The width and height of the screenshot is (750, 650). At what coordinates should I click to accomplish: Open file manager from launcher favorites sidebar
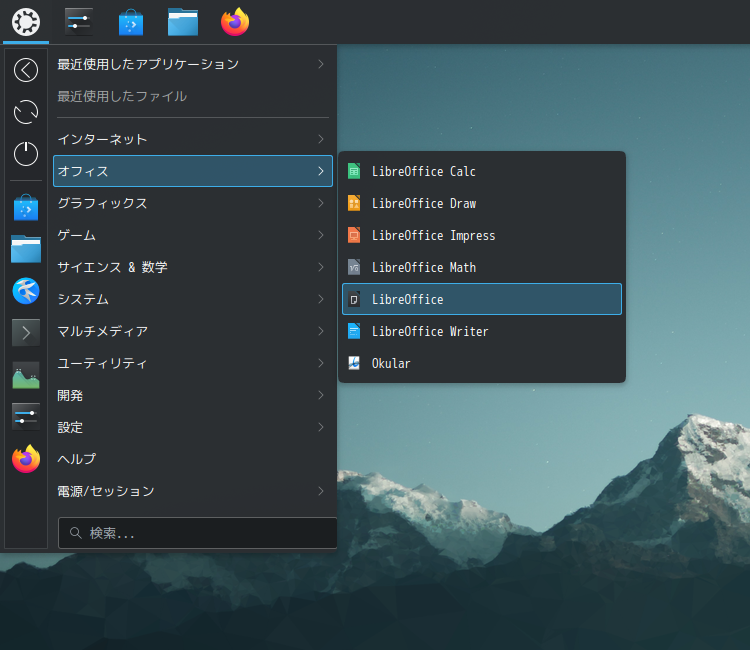[26, 249]
